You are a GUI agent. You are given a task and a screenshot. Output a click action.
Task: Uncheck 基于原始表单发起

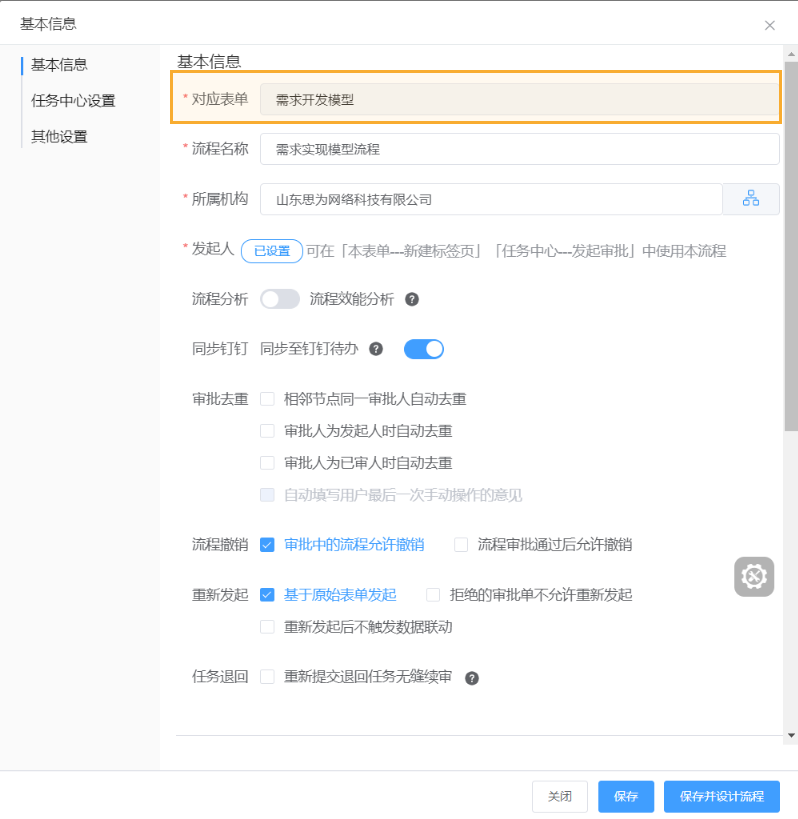pyautogui.click(x=267, y=595)
